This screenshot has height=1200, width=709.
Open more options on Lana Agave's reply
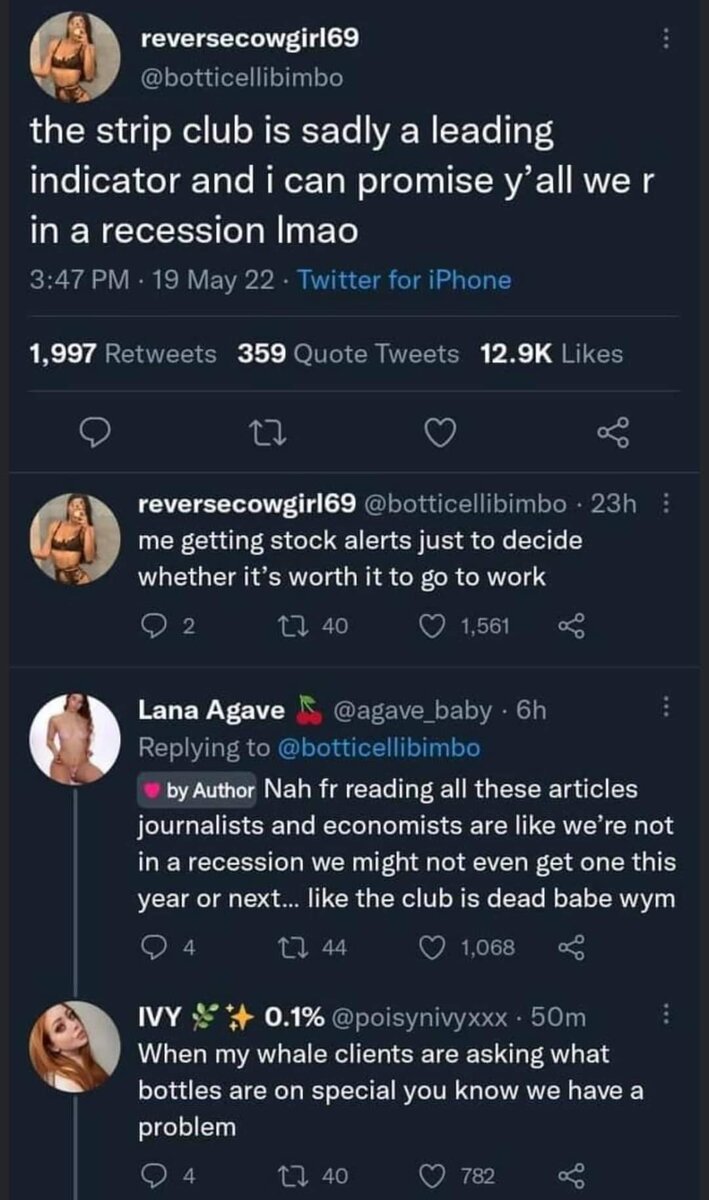click(667, 710)
